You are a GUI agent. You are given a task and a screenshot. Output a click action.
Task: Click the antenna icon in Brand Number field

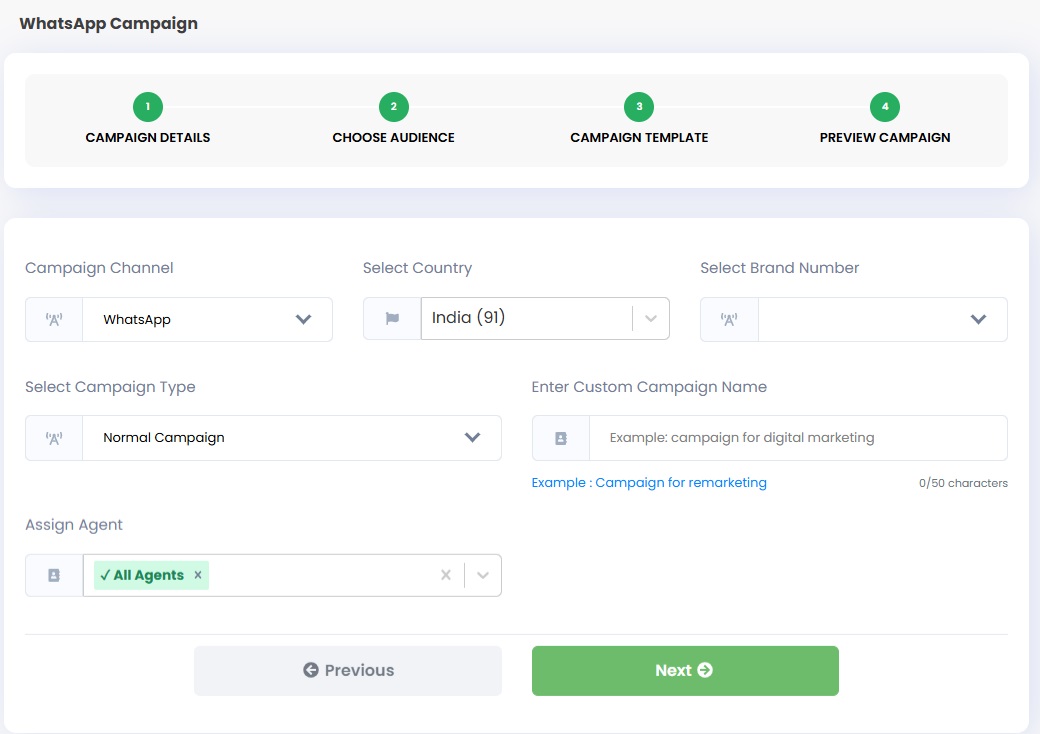pyautogui.click(x=728, y=319)
